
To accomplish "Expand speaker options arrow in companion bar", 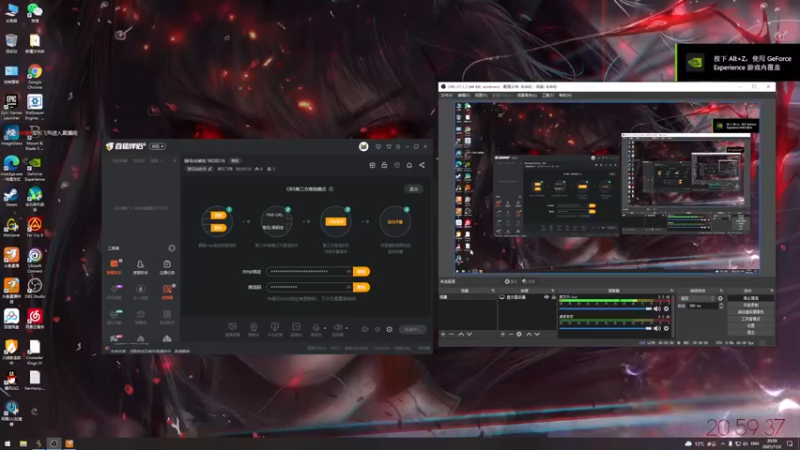I will pos(346,328).
